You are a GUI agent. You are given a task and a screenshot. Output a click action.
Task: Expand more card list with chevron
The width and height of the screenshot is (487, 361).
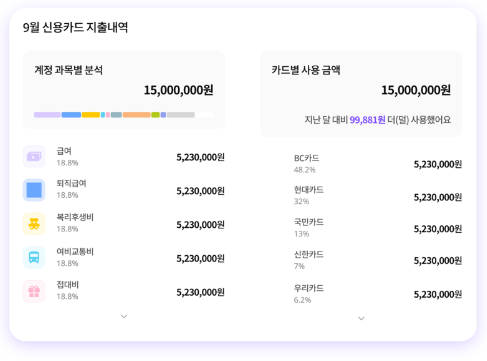point(361,318)
